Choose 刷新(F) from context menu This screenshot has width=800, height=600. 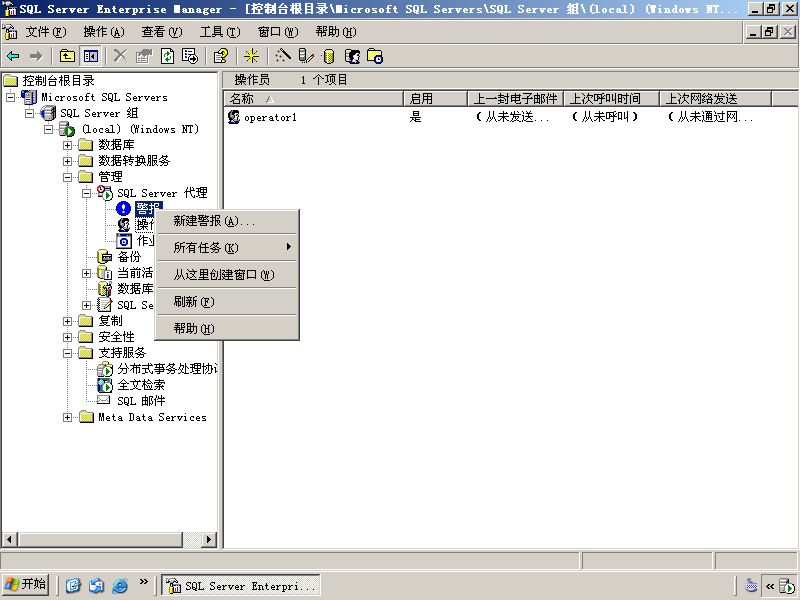click(227, 302)
